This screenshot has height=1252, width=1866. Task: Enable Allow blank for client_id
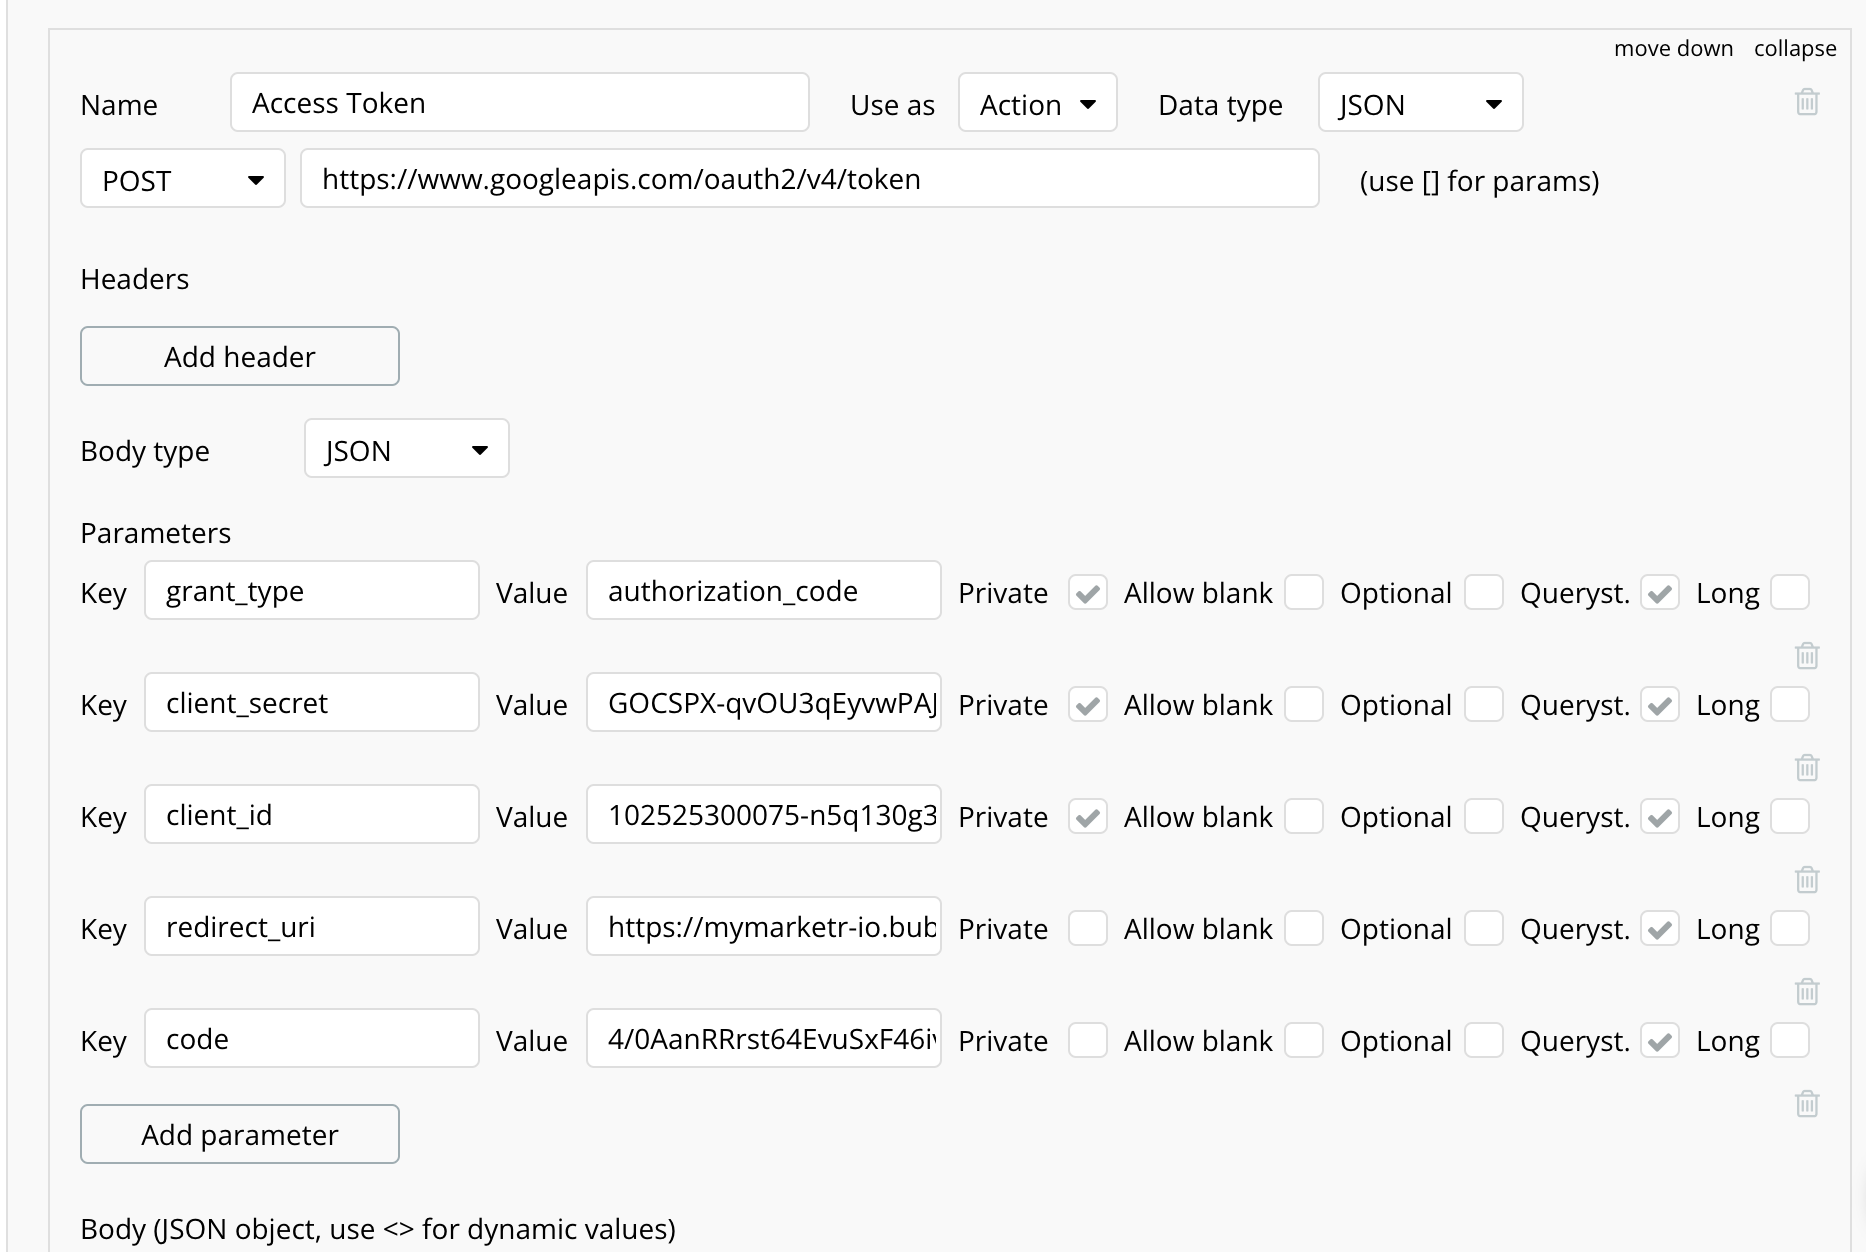tap(1303, 816)
